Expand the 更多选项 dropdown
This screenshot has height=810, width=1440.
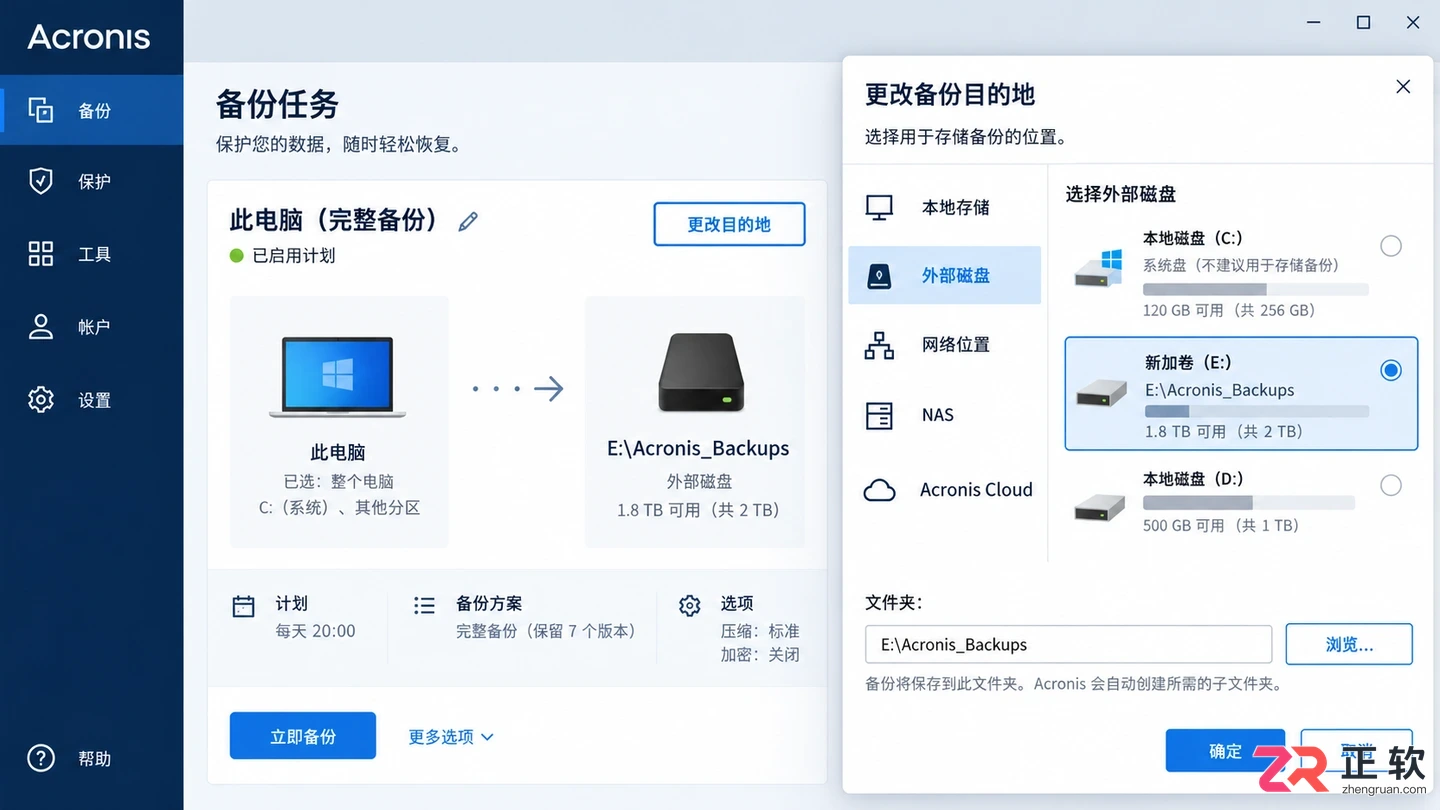451,737
